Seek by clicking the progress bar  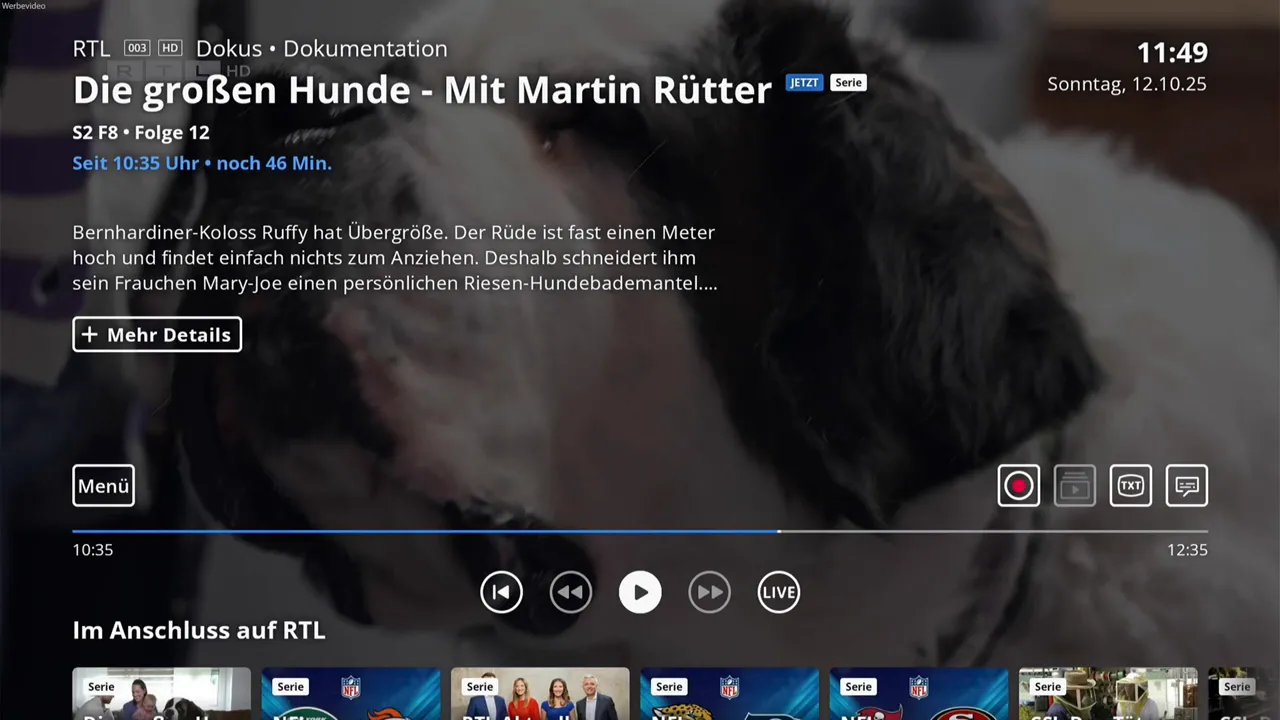[x=640, y=531]
